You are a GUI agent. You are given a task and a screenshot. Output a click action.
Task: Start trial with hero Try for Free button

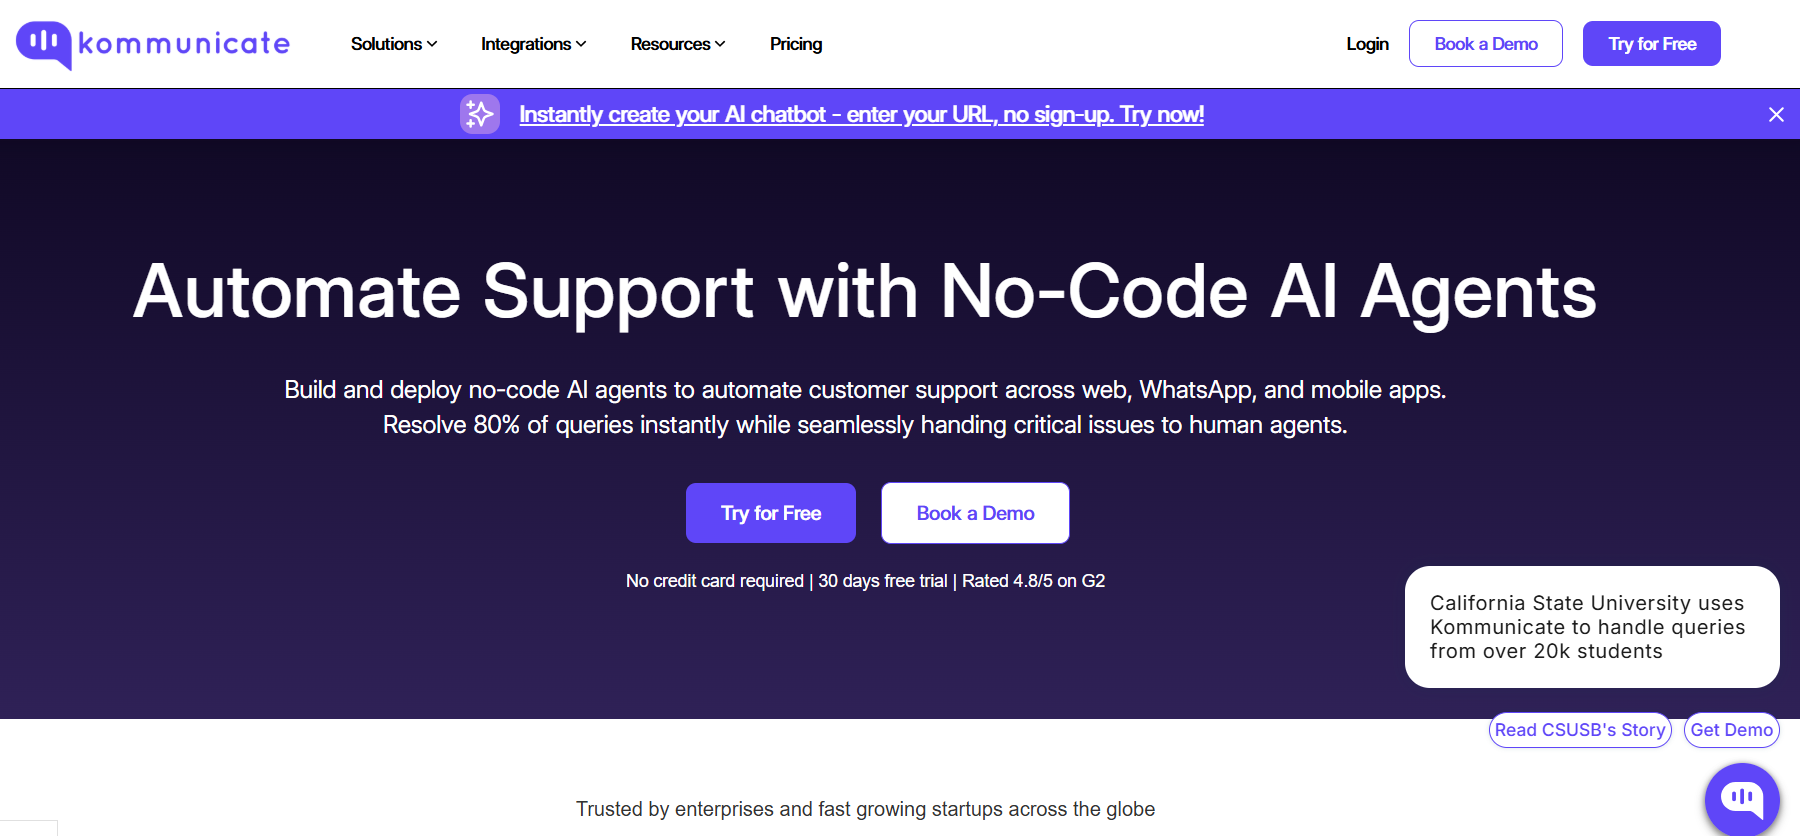coord(770,513)
